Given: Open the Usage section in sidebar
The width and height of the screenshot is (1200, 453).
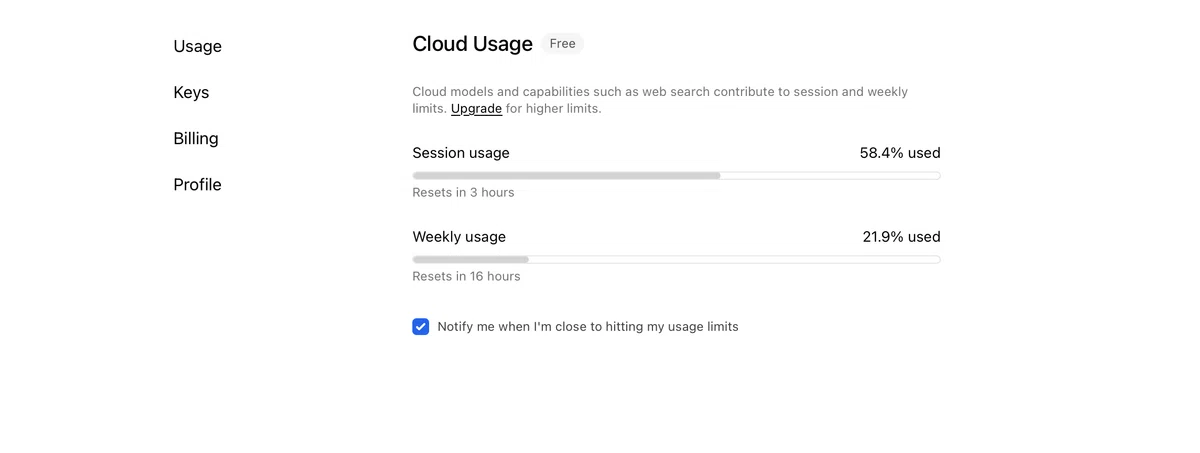Looking at the screenshot, I should click(197, 46).
